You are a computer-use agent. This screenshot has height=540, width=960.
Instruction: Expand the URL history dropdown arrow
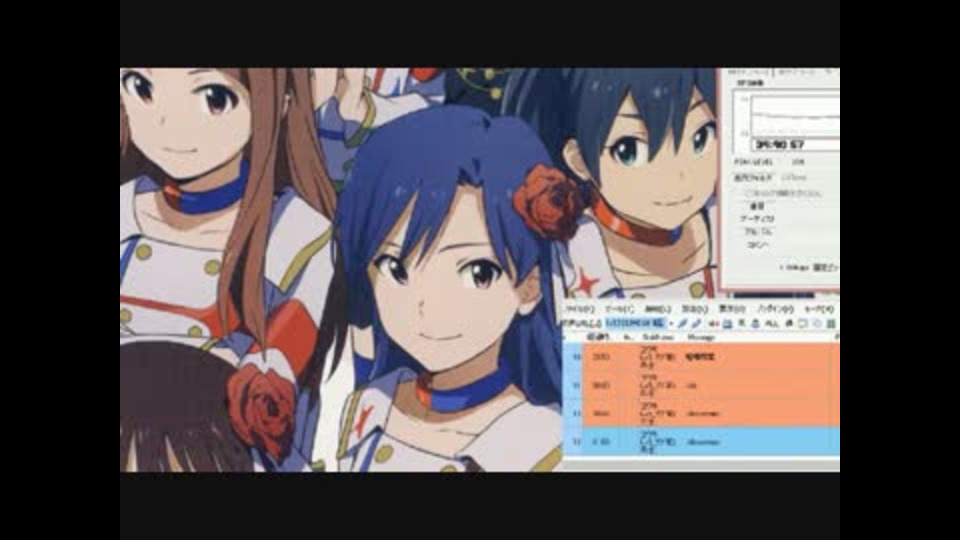click(x=671, y=323)
